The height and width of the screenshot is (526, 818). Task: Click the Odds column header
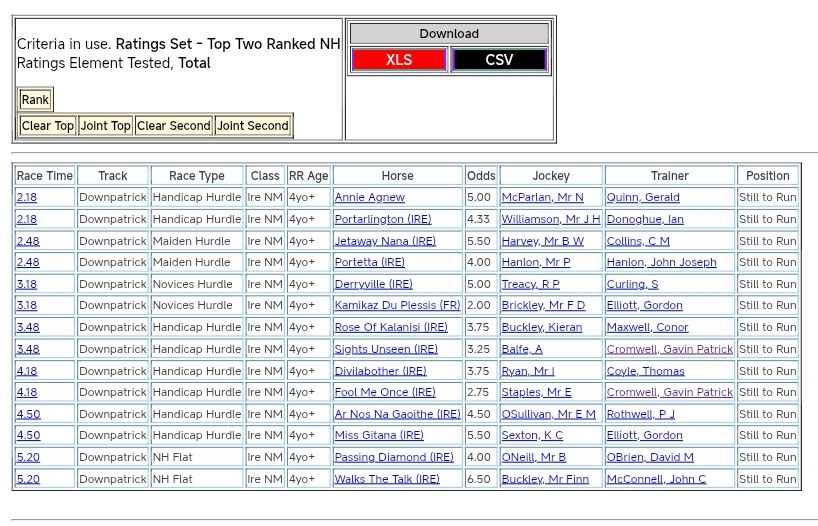tap(480, 176)
